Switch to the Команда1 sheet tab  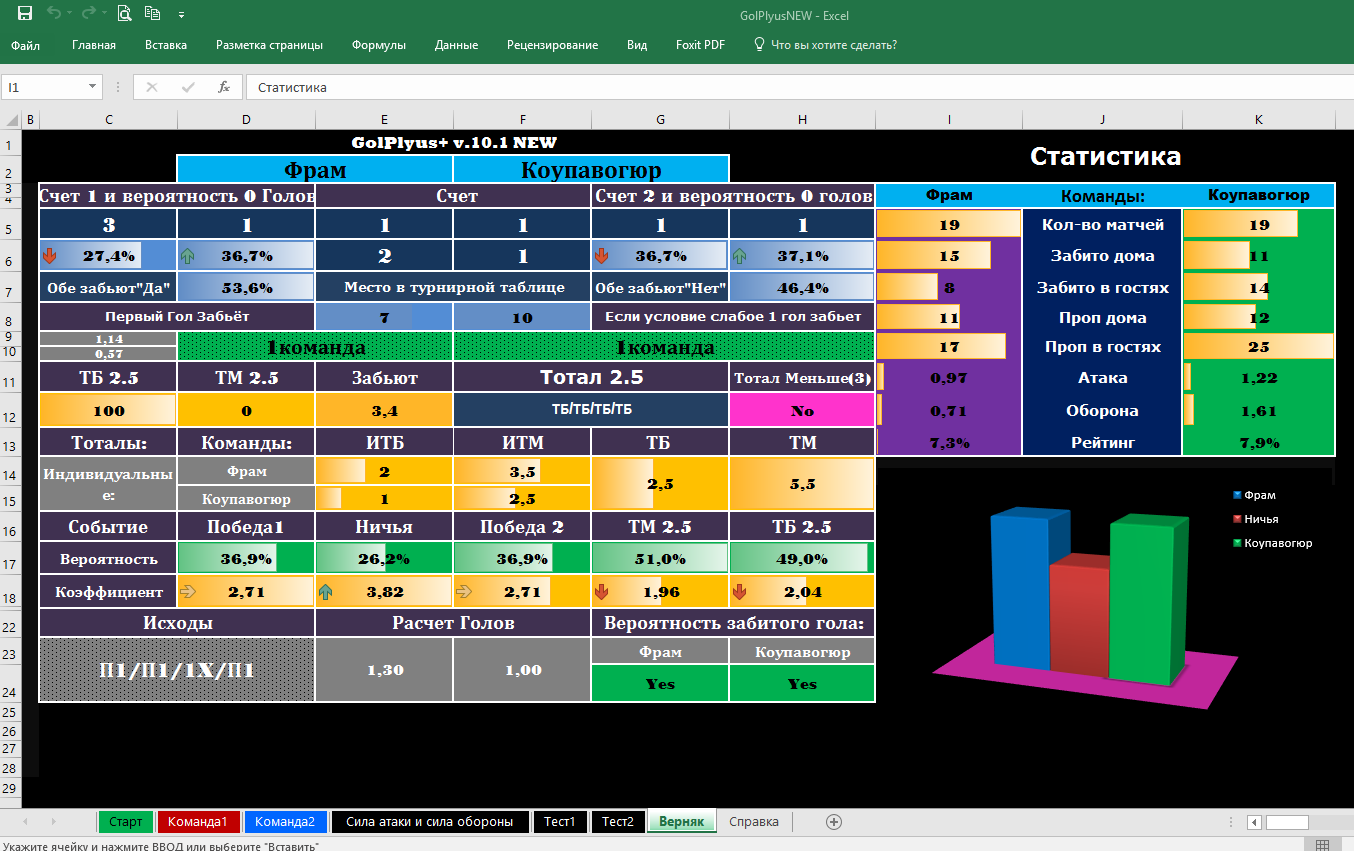click(x=198, y=822)
